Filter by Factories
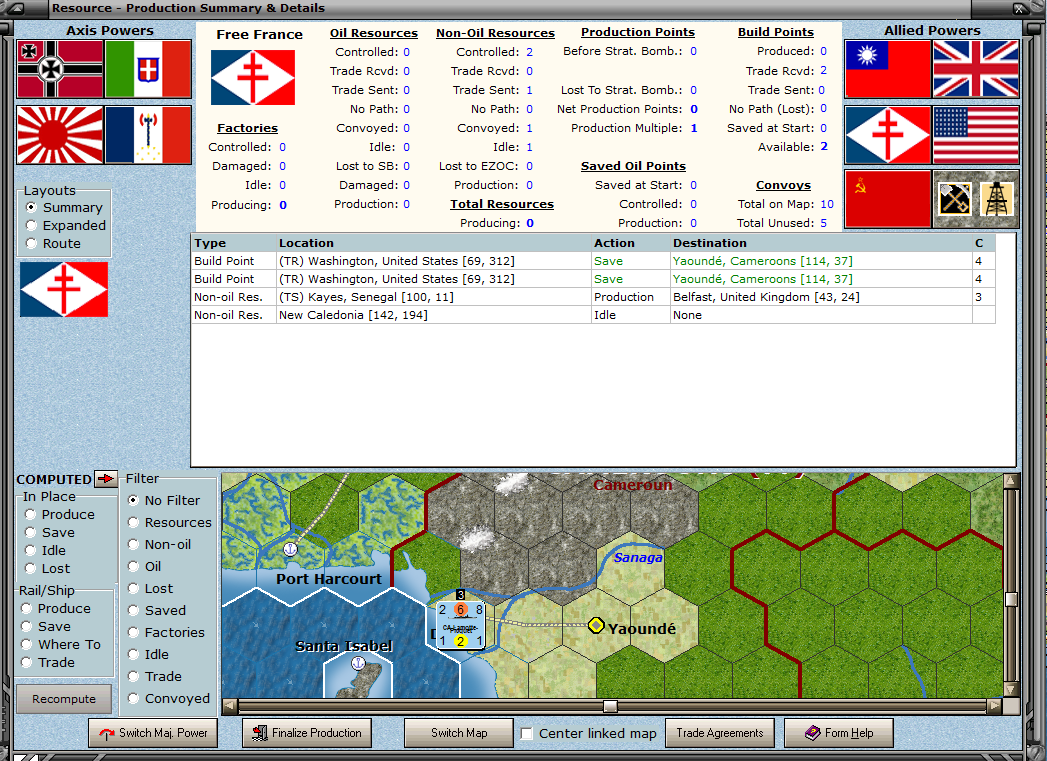Screen dimensions: 1047x761 pos(134,632)
